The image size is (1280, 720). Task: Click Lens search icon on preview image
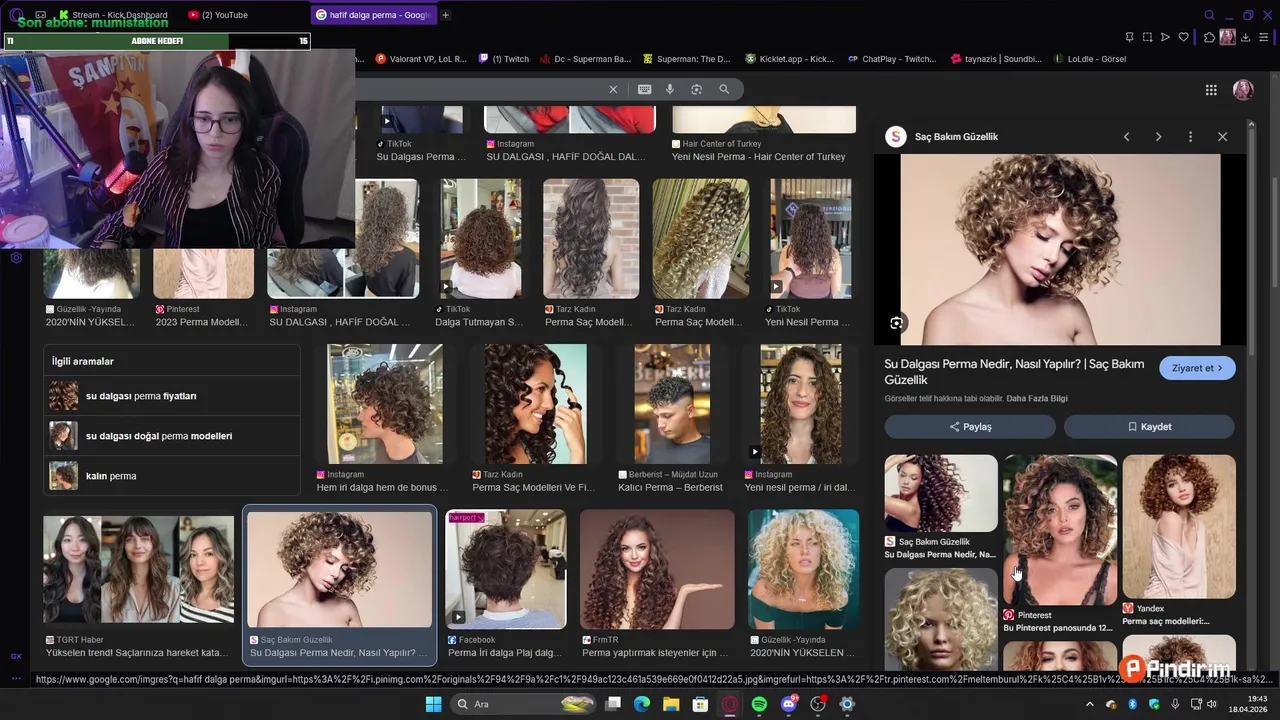pyautogui.click(x=896, y=323)
